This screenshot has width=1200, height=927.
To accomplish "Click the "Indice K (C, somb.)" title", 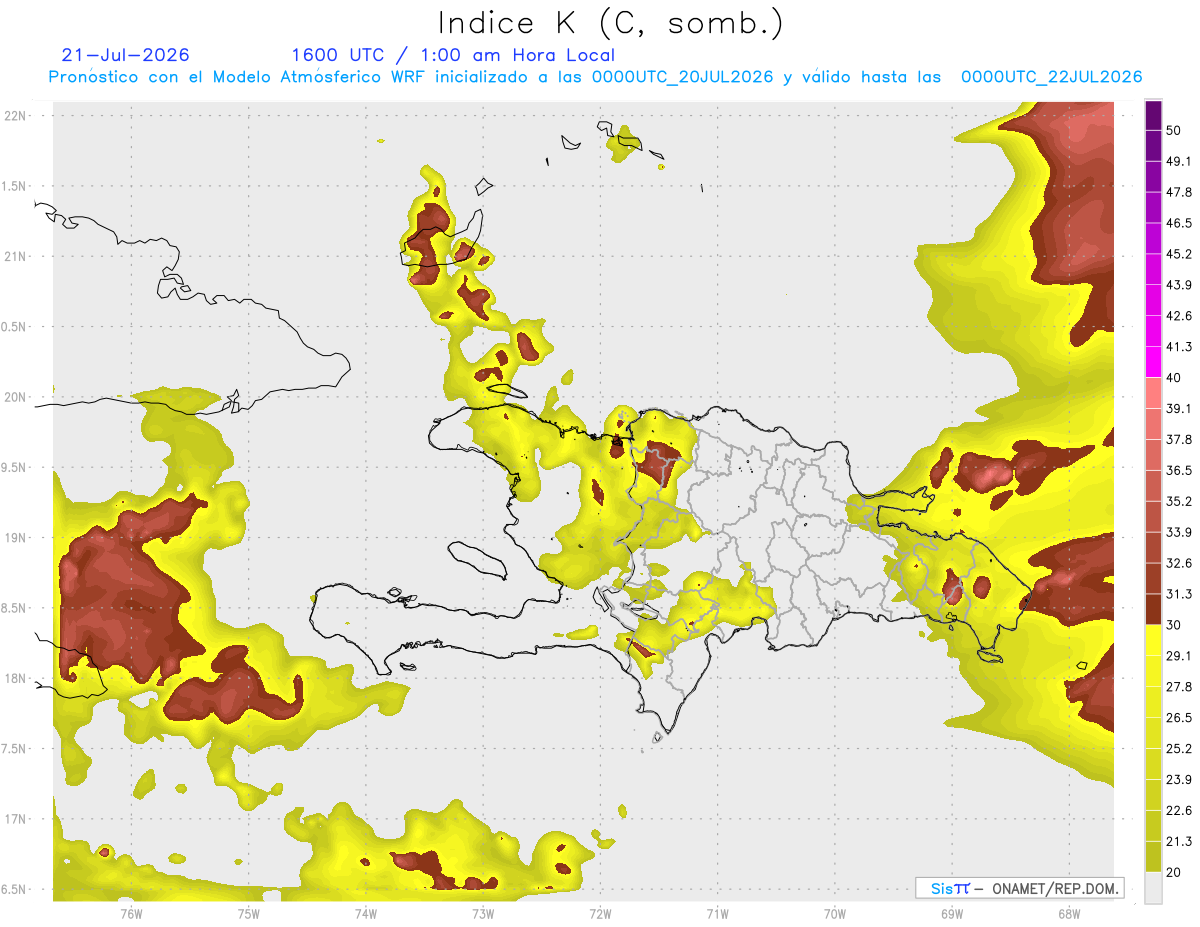I will (610, 23).
